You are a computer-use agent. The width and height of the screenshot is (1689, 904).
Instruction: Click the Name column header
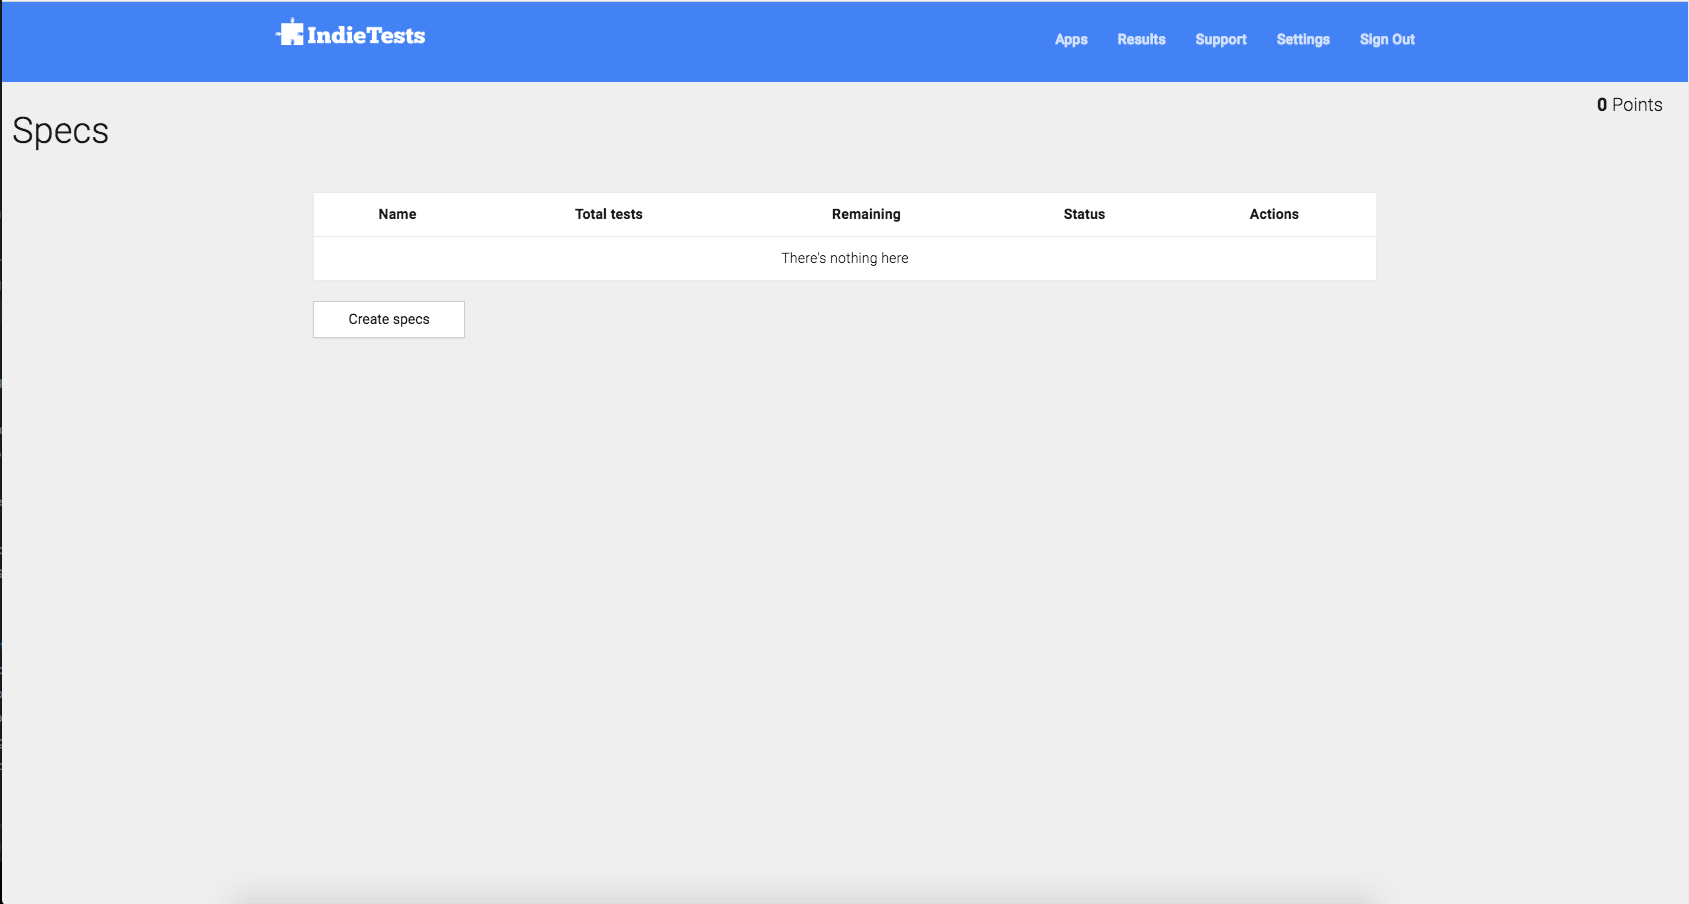tap(397, 214)
